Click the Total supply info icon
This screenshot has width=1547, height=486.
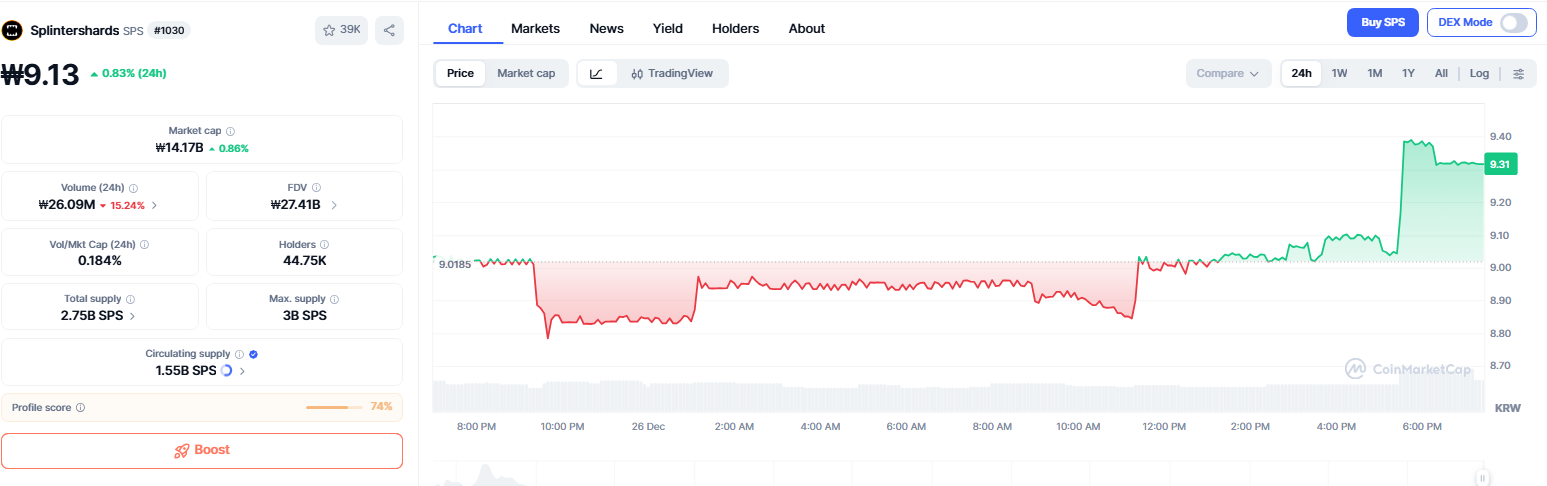tap(131, 299)
